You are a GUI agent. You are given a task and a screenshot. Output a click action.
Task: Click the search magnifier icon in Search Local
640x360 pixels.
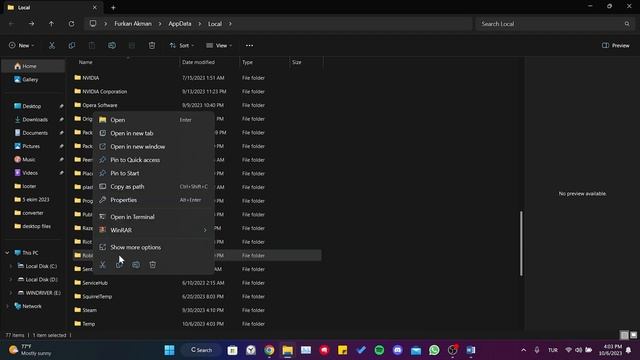627,24
